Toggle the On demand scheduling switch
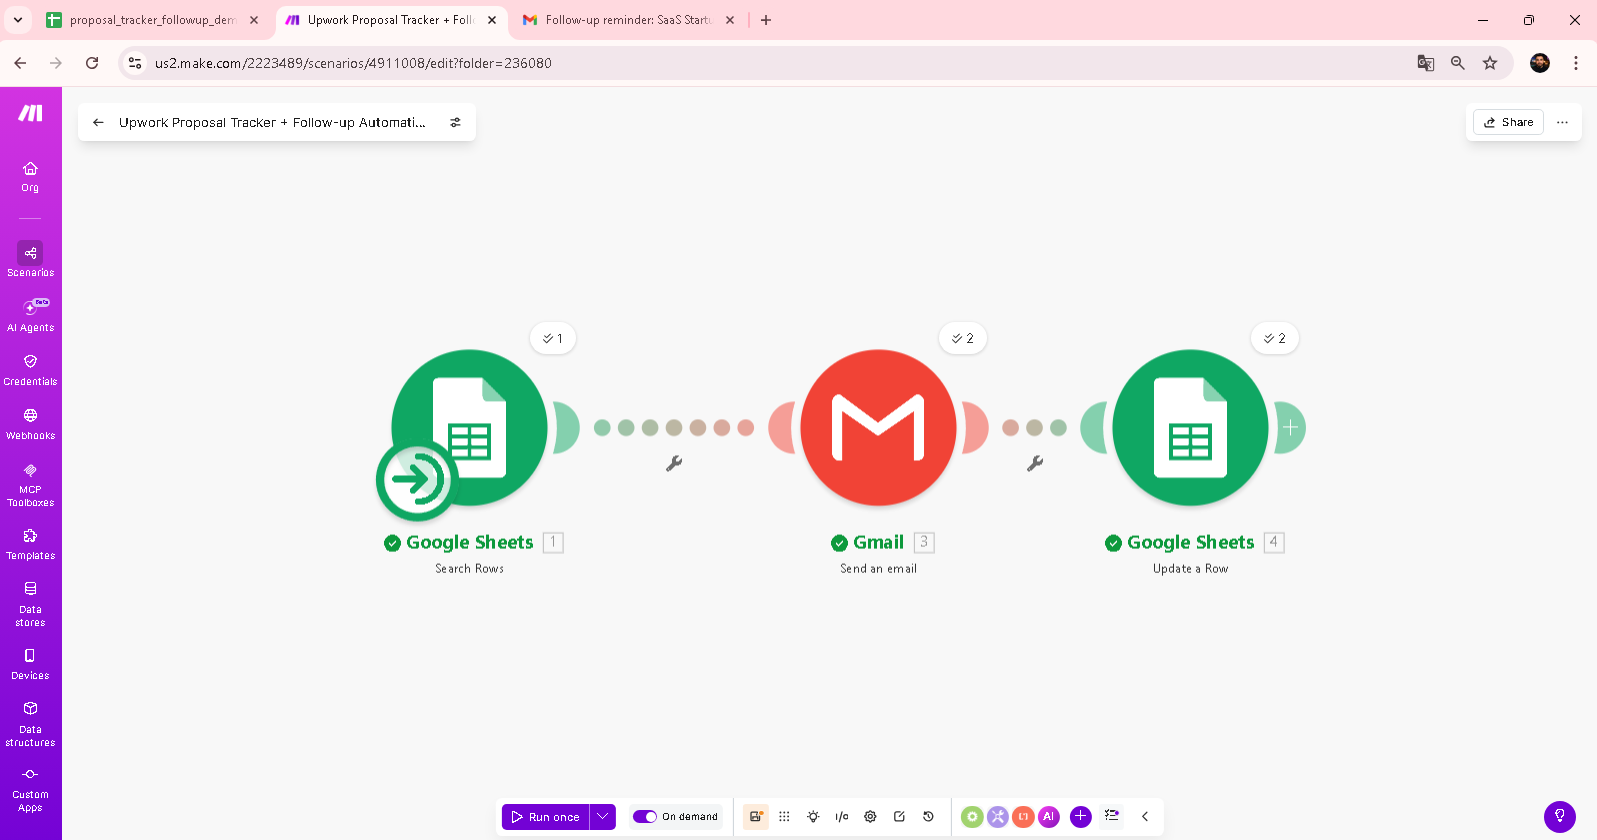The height and width of the screenshot is (840, 1597). [645, 816]
